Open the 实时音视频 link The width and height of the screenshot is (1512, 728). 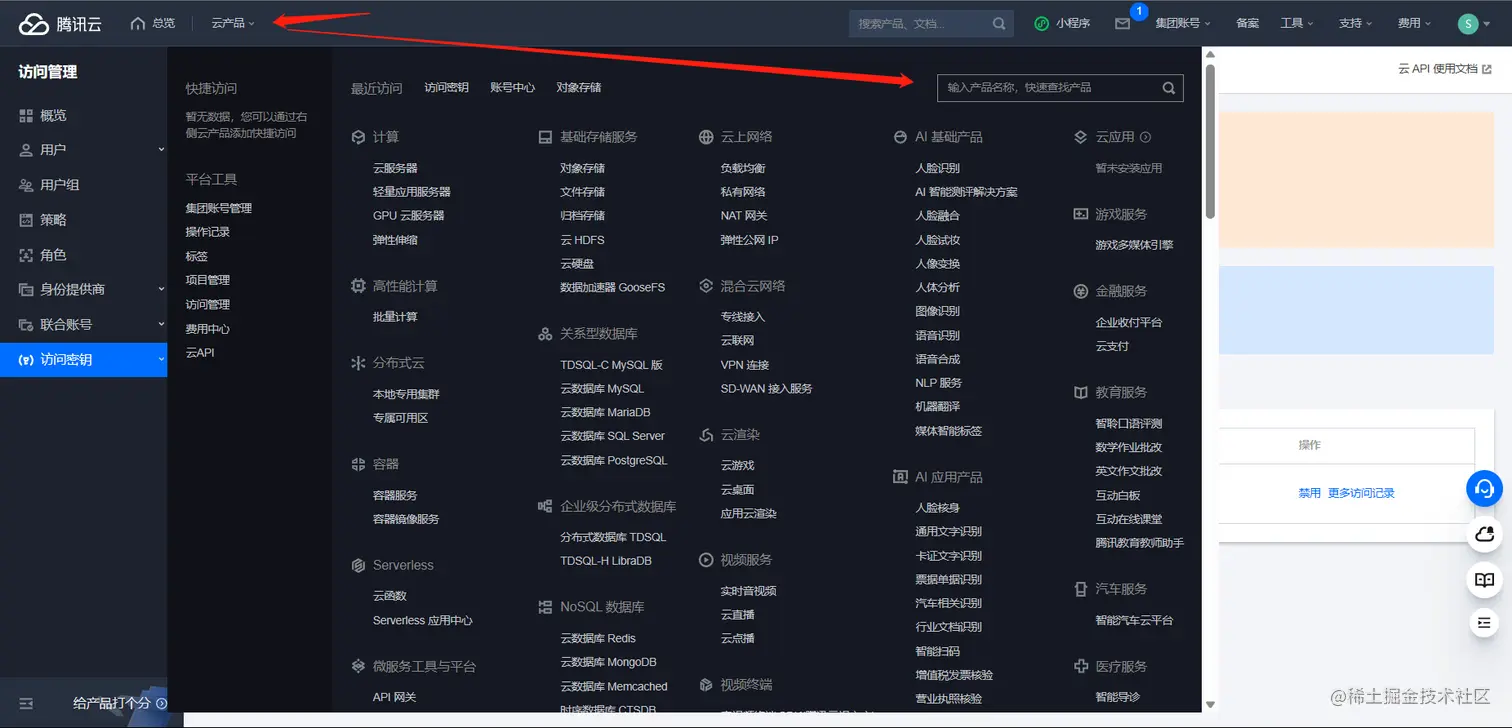748,592
